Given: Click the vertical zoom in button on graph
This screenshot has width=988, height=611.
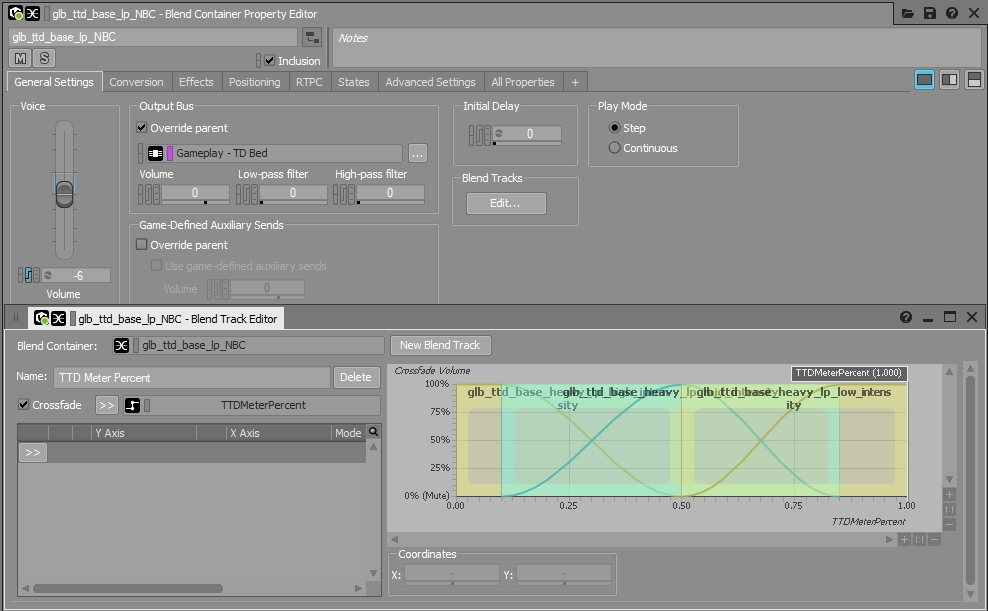Looking at the screenshot, I should [x=950, y=494].
